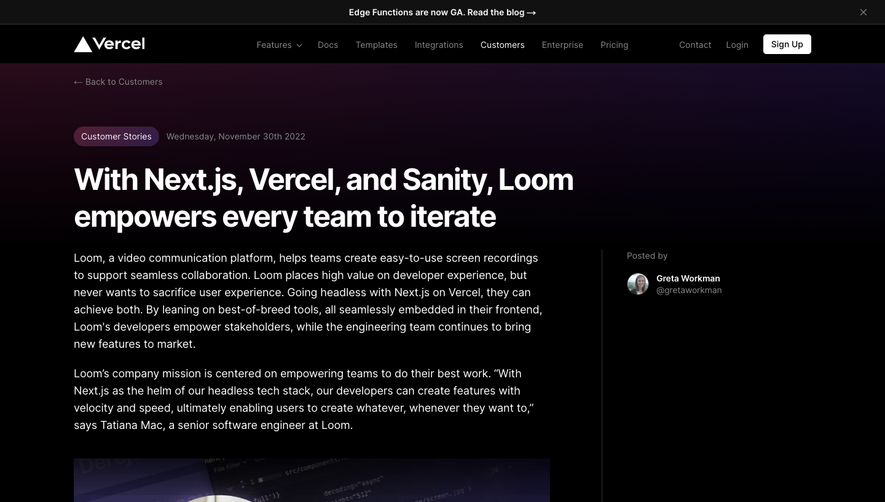Open the @gretaworkman handle

689,290
